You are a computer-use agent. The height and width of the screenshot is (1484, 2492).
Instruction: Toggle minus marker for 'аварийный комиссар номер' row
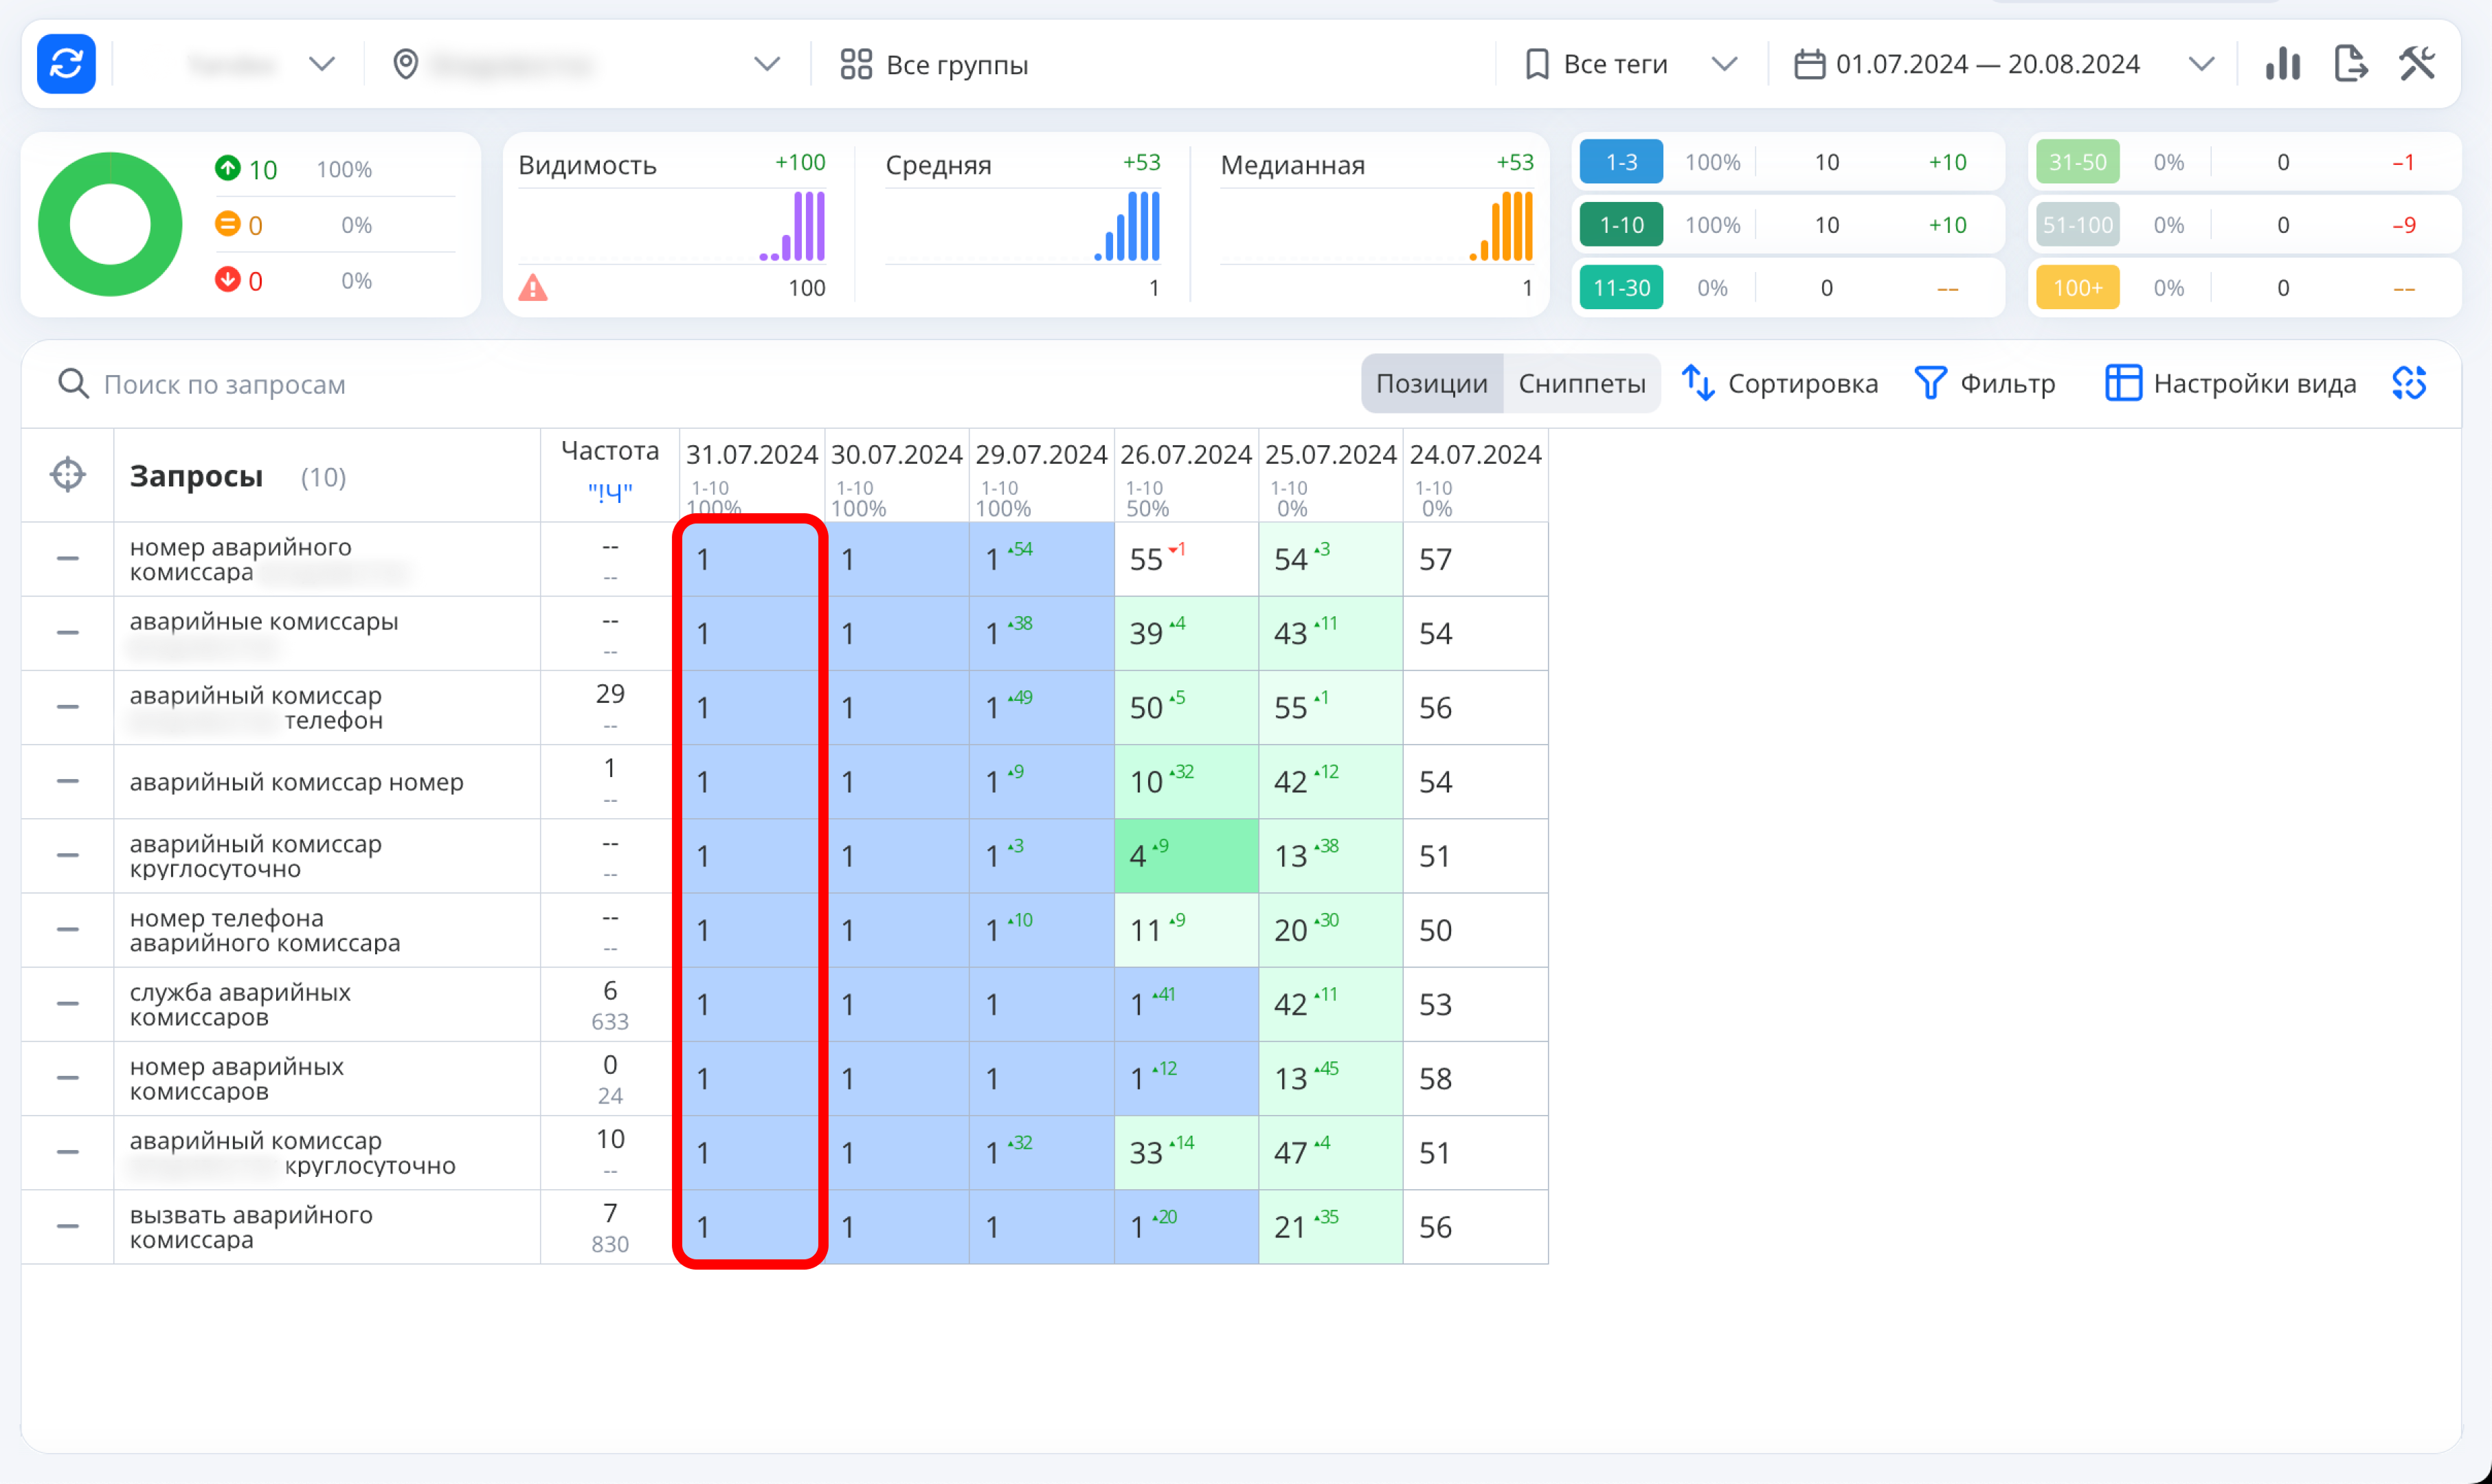68,781
